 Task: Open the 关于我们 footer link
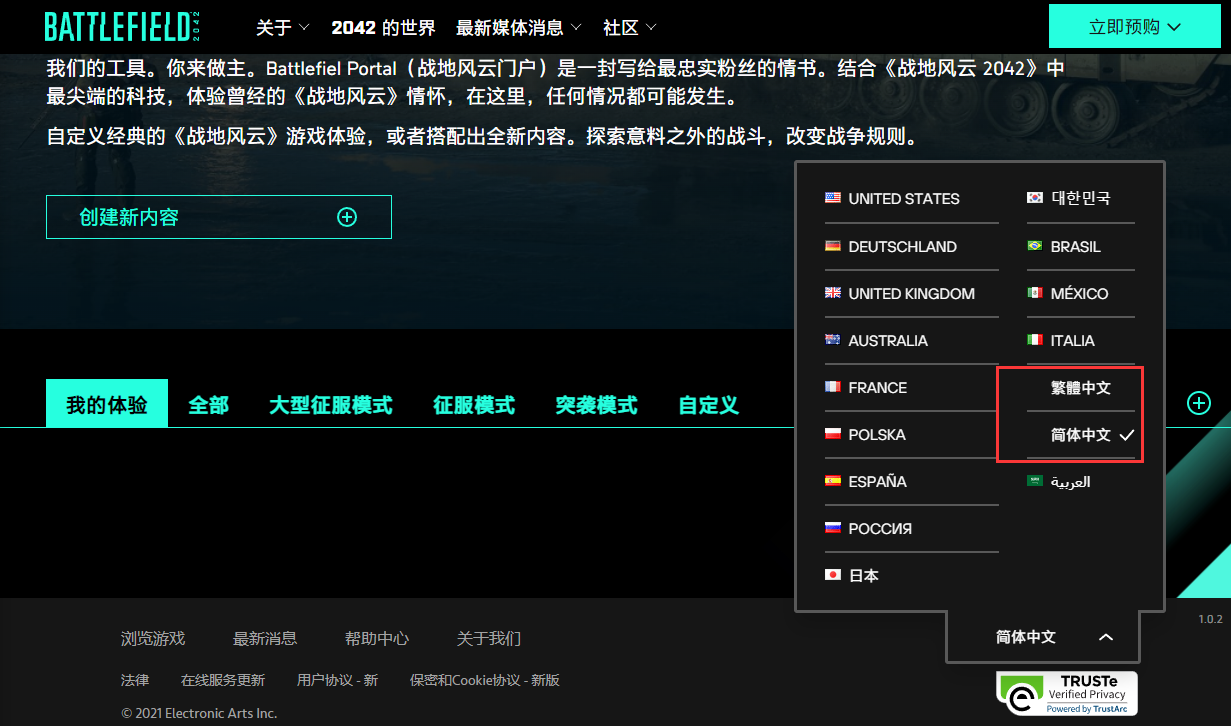pyautogui.click(x=489, y=638)
